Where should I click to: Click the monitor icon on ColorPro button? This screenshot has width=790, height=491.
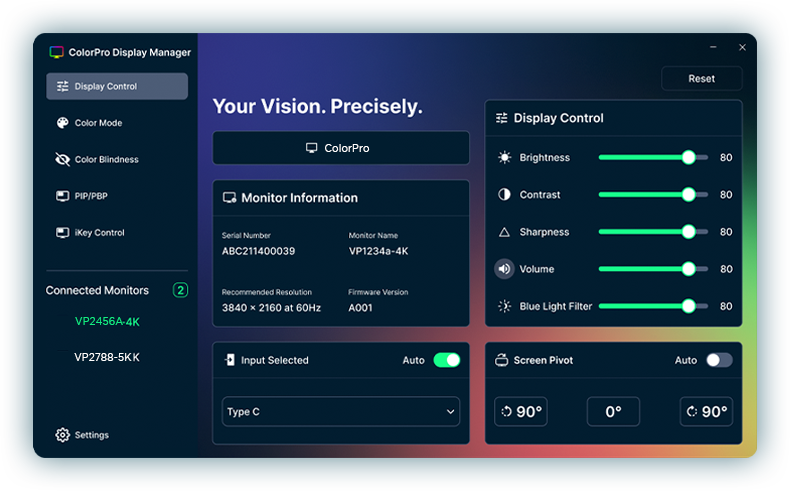point(312,148)
